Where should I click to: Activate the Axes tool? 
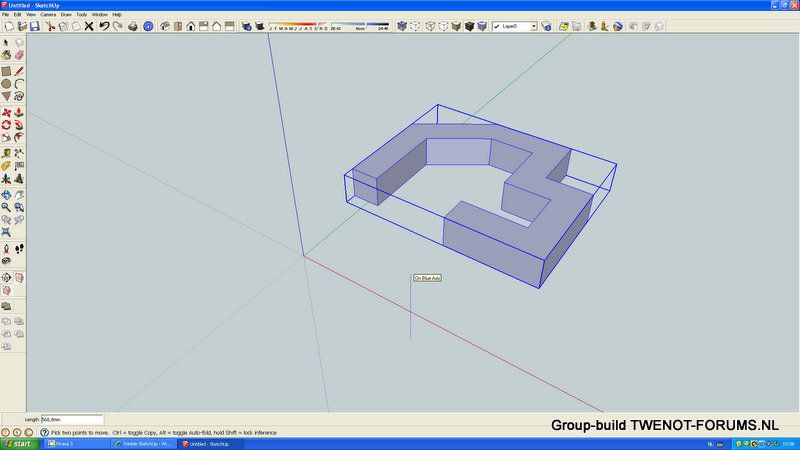(6, 179)
